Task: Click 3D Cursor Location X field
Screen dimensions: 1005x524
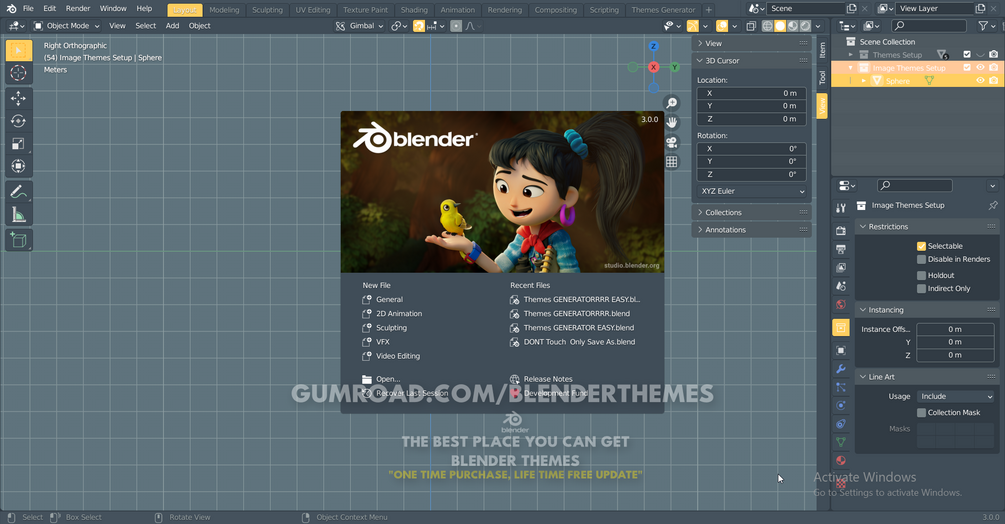Action: point(752,94)
